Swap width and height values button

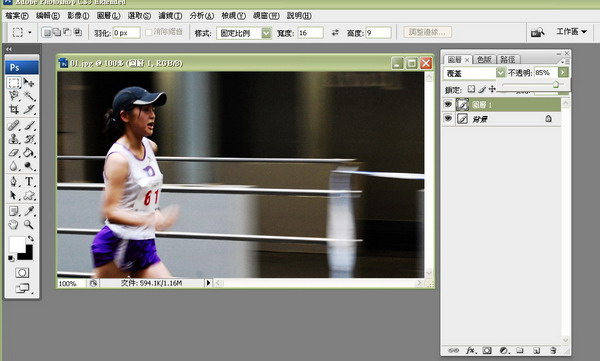(x=335, y=33)
